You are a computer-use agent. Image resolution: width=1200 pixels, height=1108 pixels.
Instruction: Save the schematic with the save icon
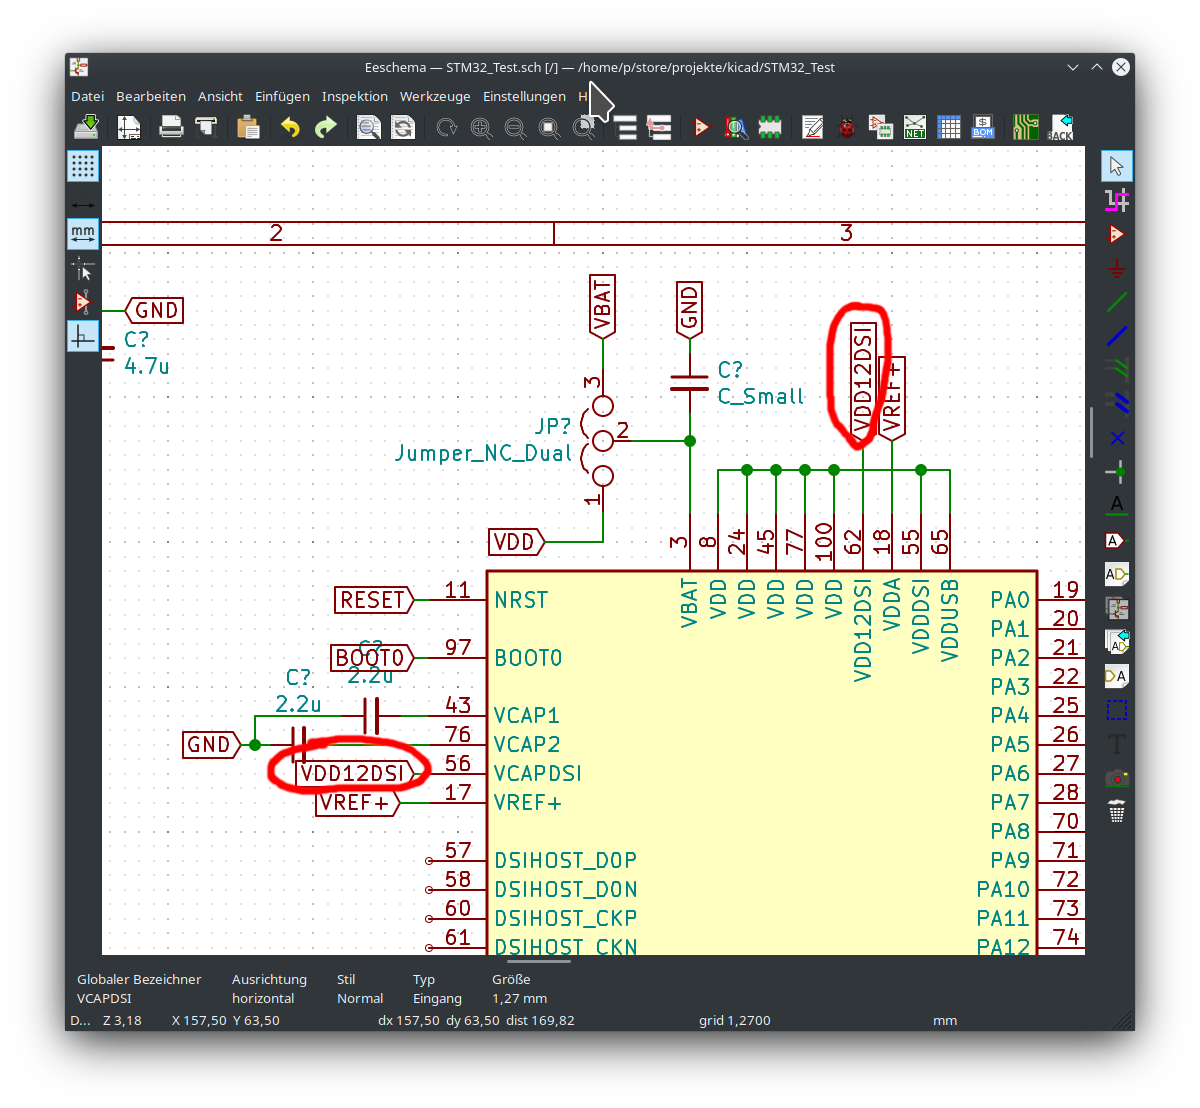(86, 127)
